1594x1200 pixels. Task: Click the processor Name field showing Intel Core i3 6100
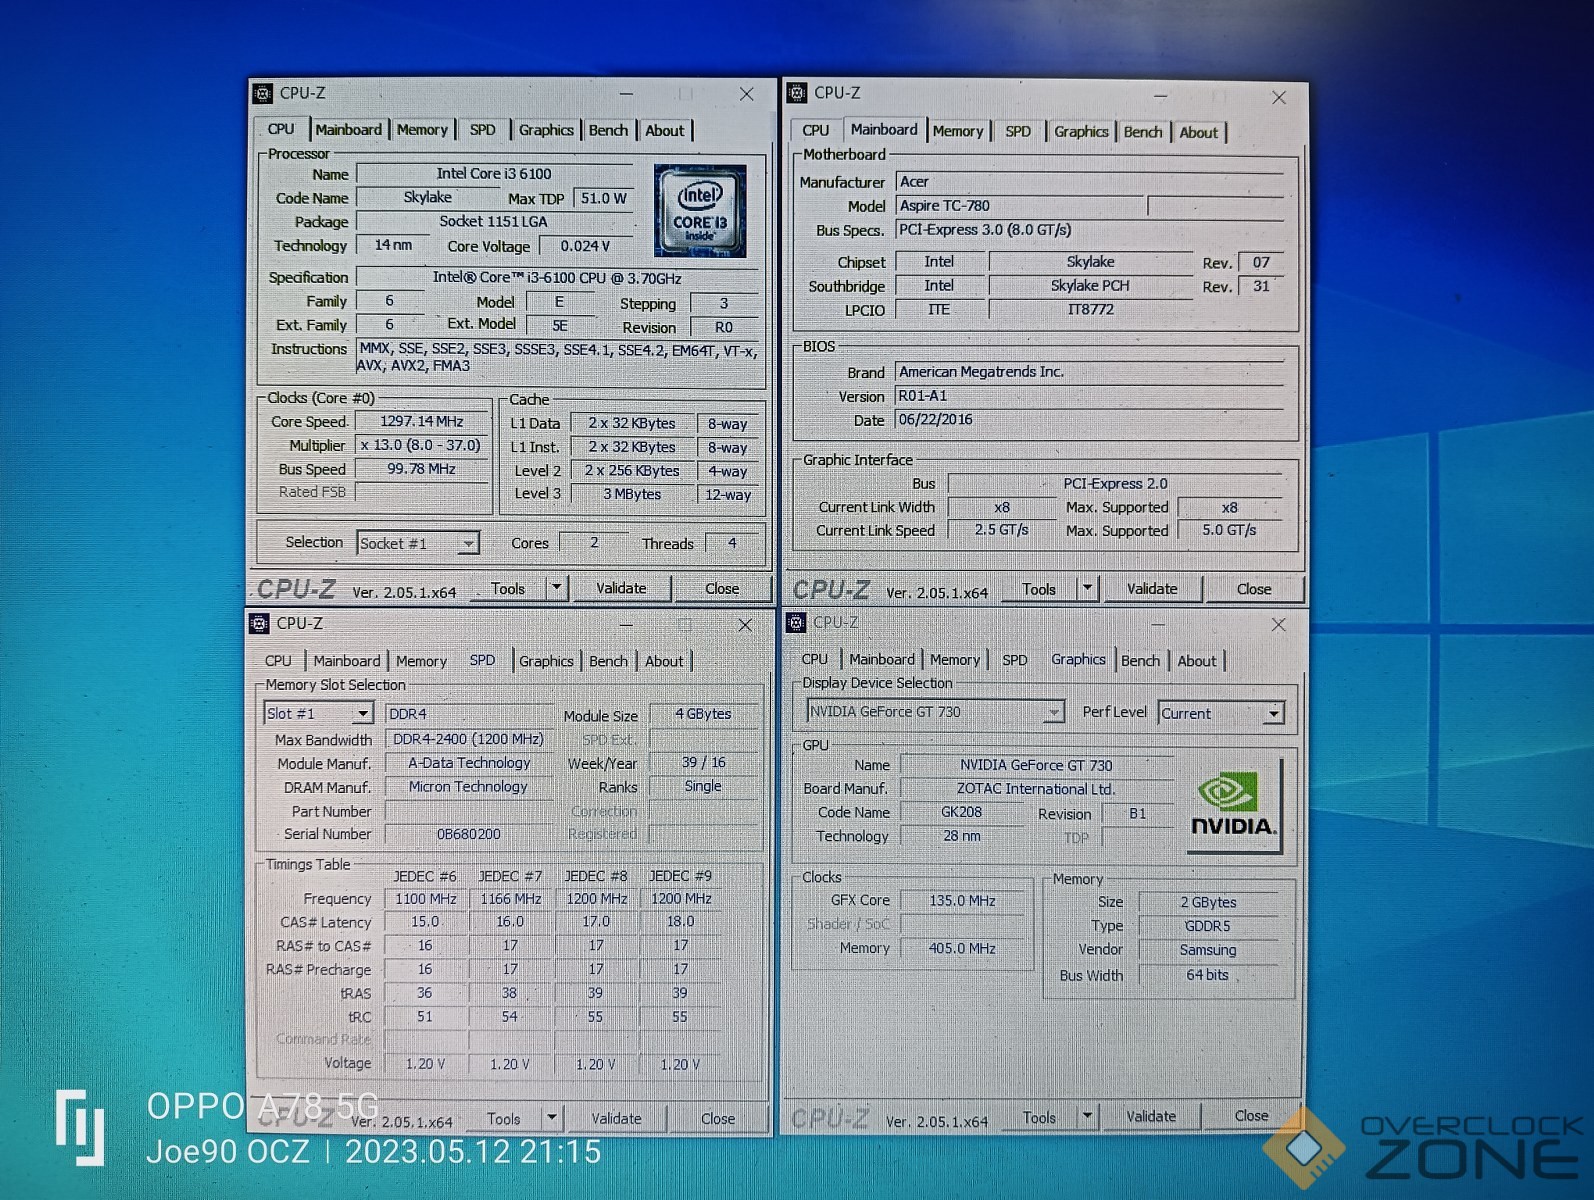494,174
